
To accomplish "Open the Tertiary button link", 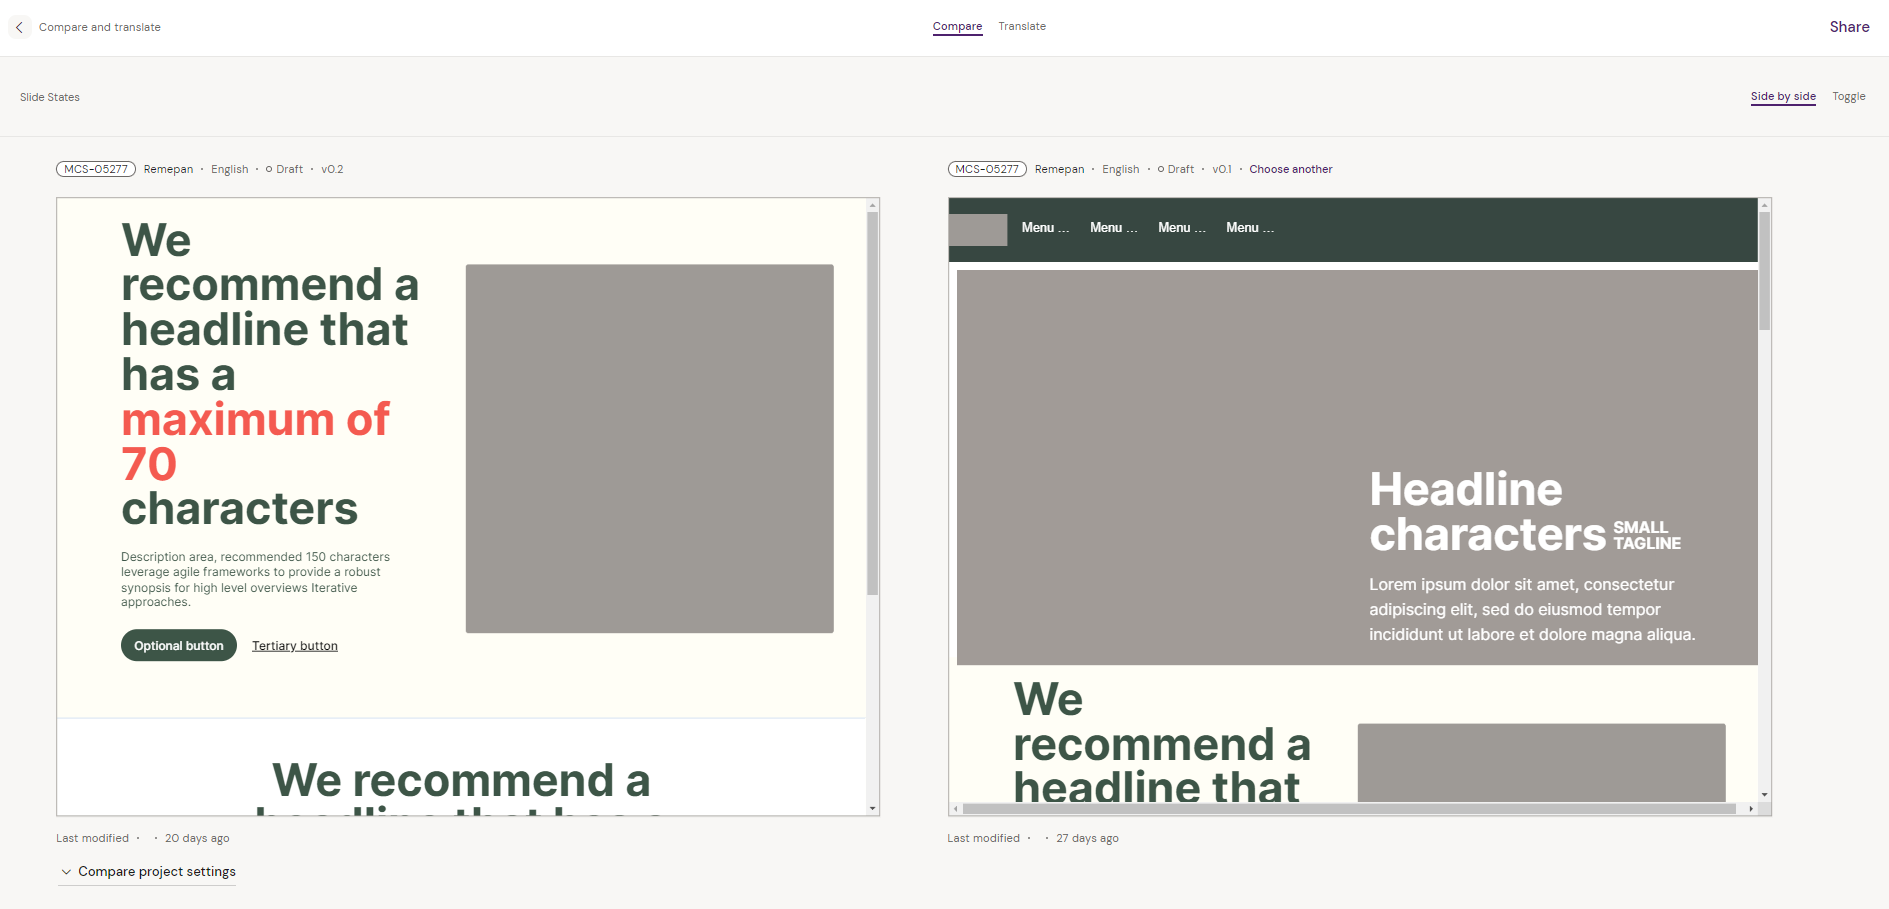I will [294, 646].
